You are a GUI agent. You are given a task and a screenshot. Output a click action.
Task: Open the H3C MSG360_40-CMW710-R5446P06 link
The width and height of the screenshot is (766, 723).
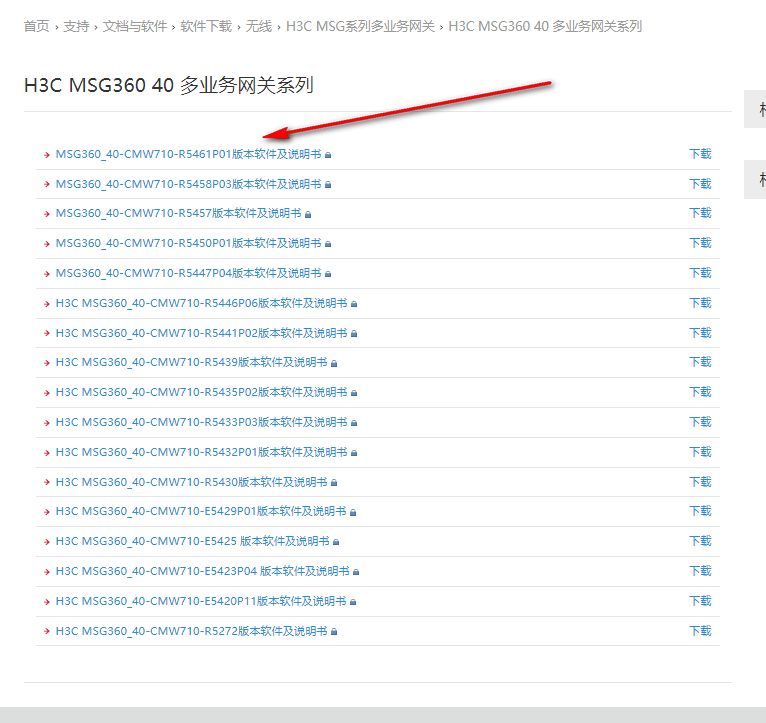[202, 303]
